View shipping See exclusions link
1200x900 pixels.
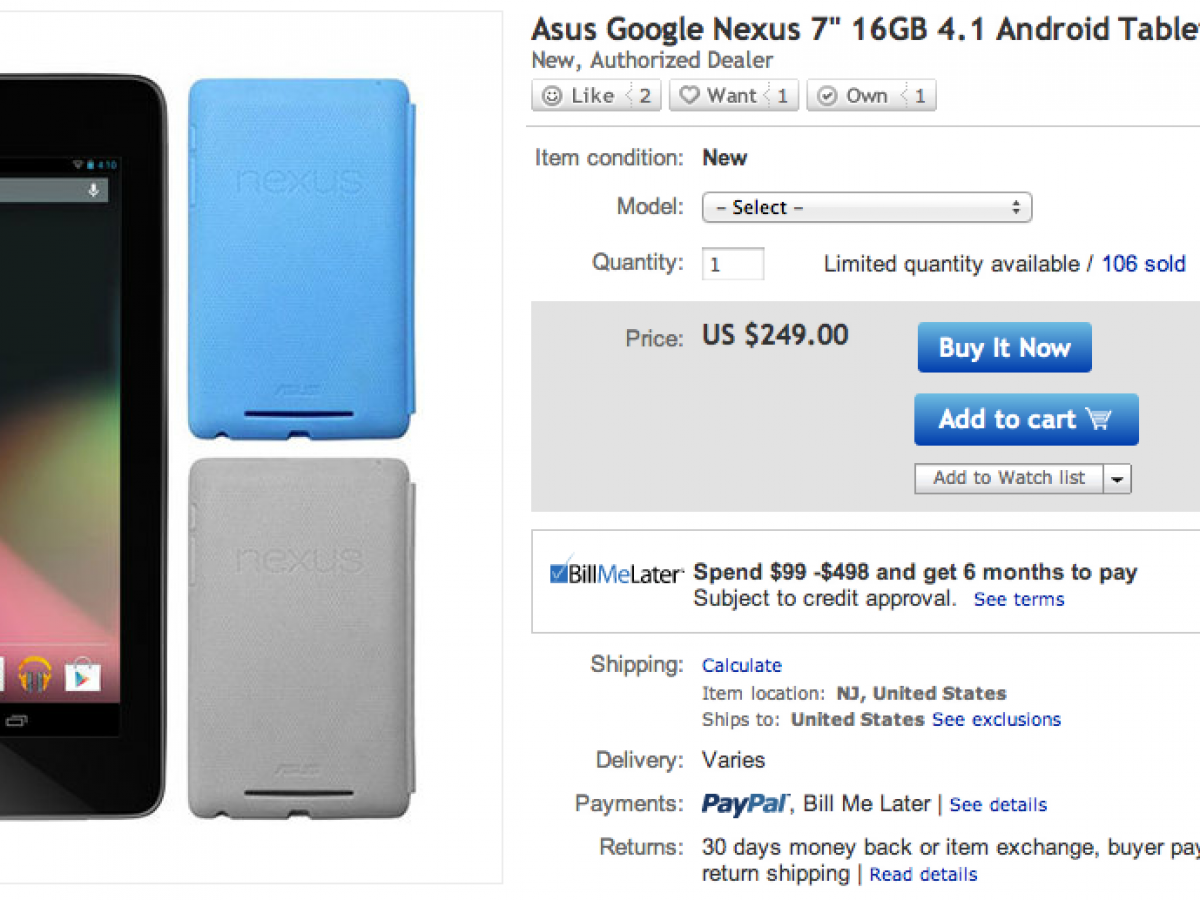(996, 719)
